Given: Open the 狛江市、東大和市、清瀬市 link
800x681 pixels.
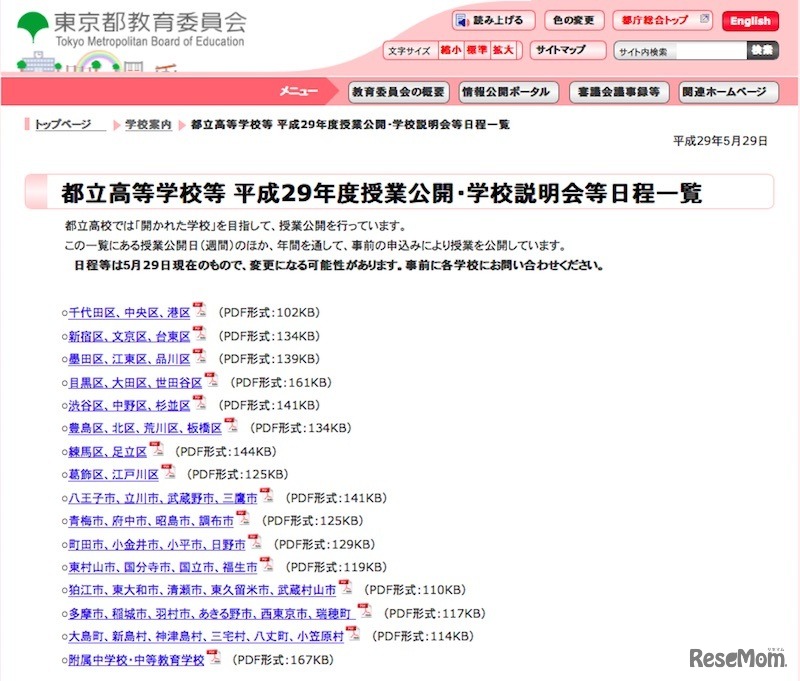Looking at the screenshot, I should click(203, 590).
